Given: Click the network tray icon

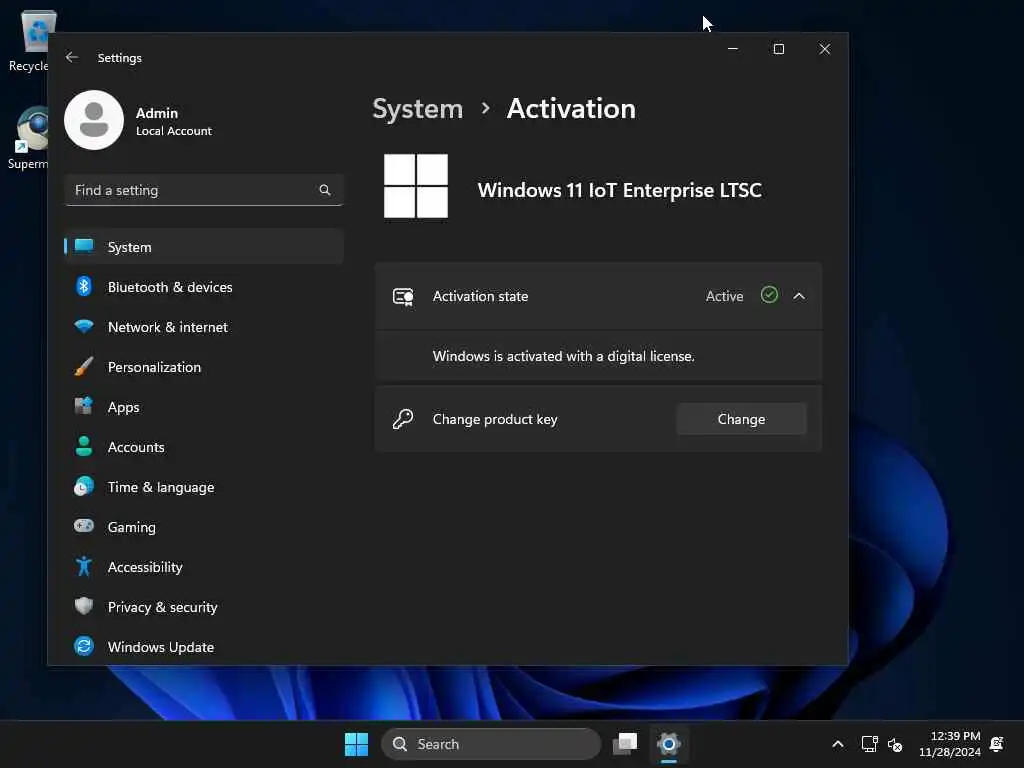Looking at the screenshot, I should pos(869,744).
